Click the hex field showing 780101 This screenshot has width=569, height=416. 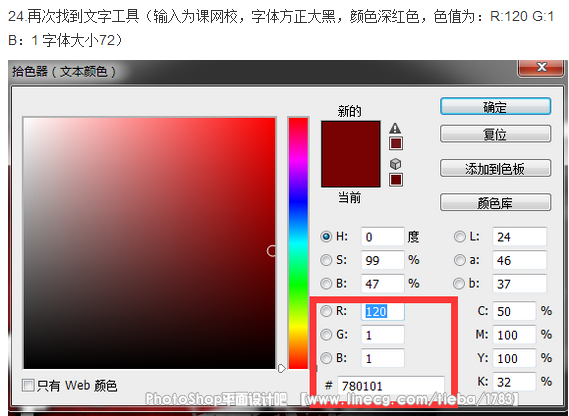391,386
